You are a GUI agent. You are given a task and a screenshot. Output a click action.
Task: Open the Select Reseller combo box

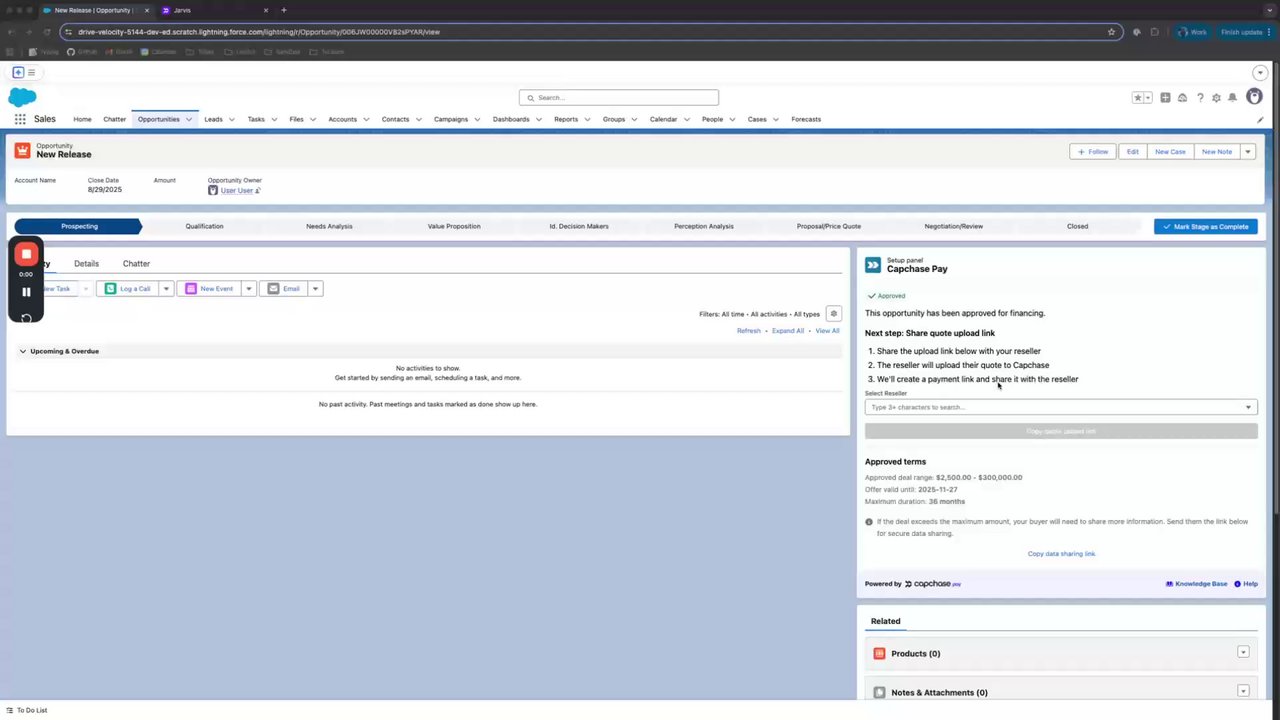1061,407
